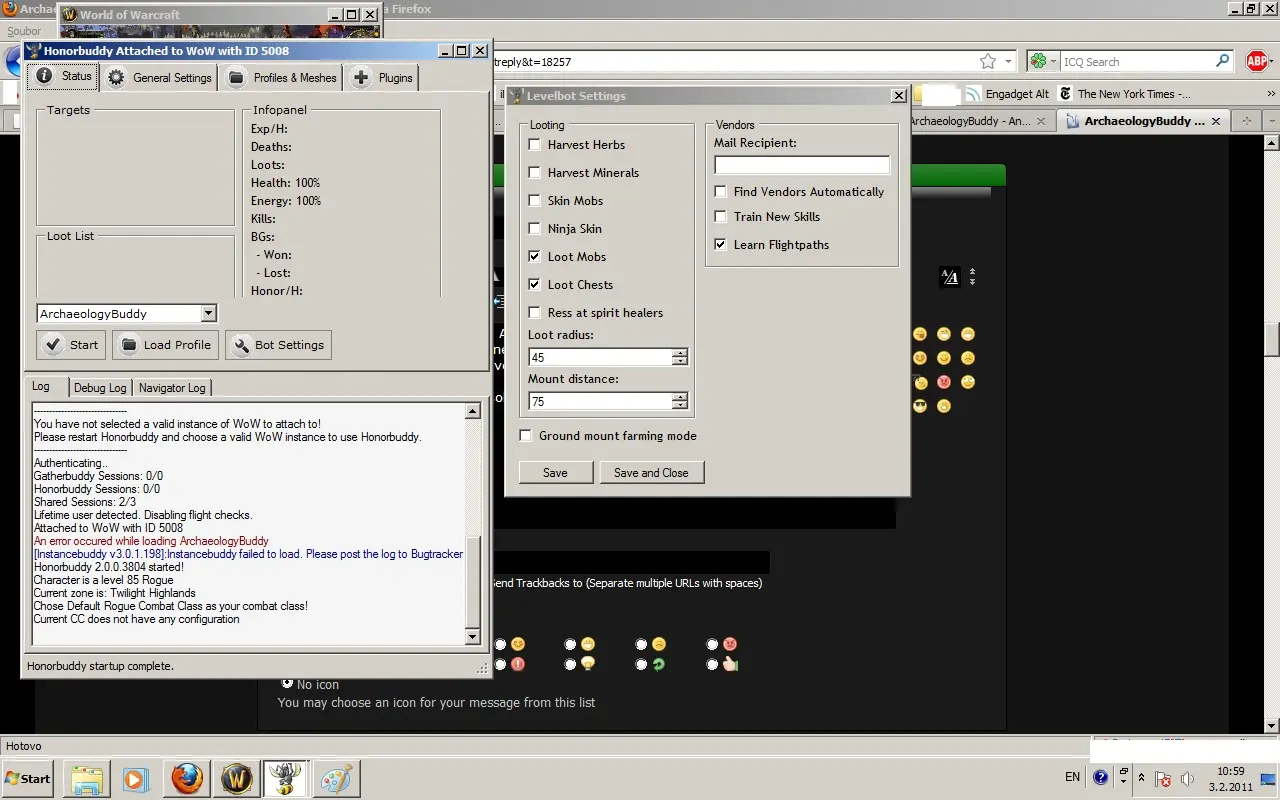Click the Mail Recipient text field
This screenshot has width=1280, height=800.
[x=801, y=165]
